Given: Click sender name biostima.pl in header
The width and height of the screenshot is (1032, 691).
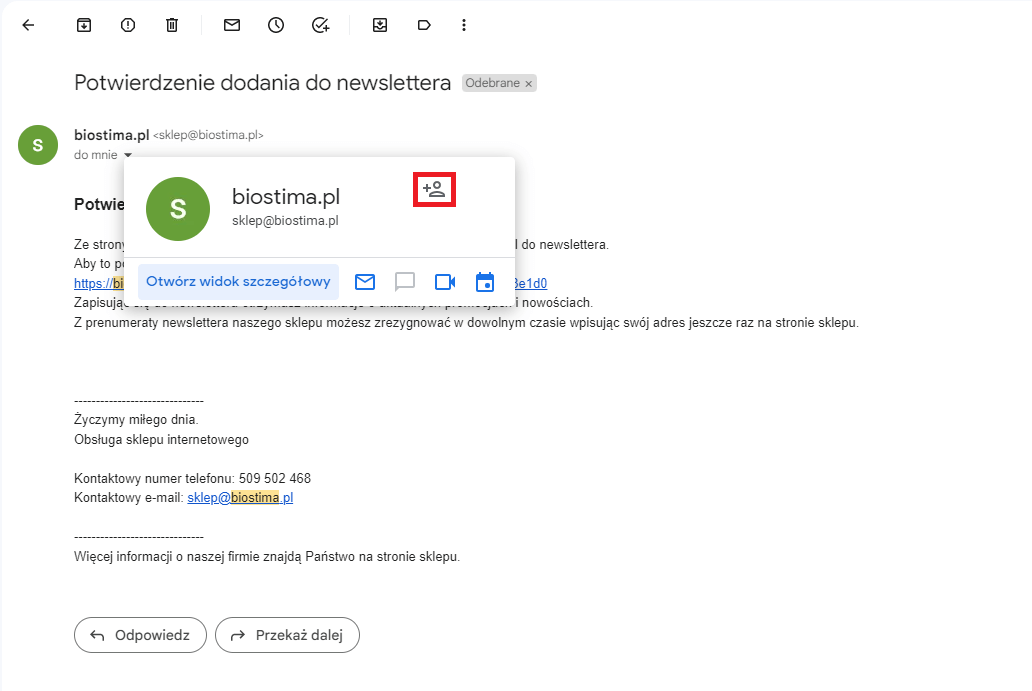Looking at the screenshot, I should (112, 135).
